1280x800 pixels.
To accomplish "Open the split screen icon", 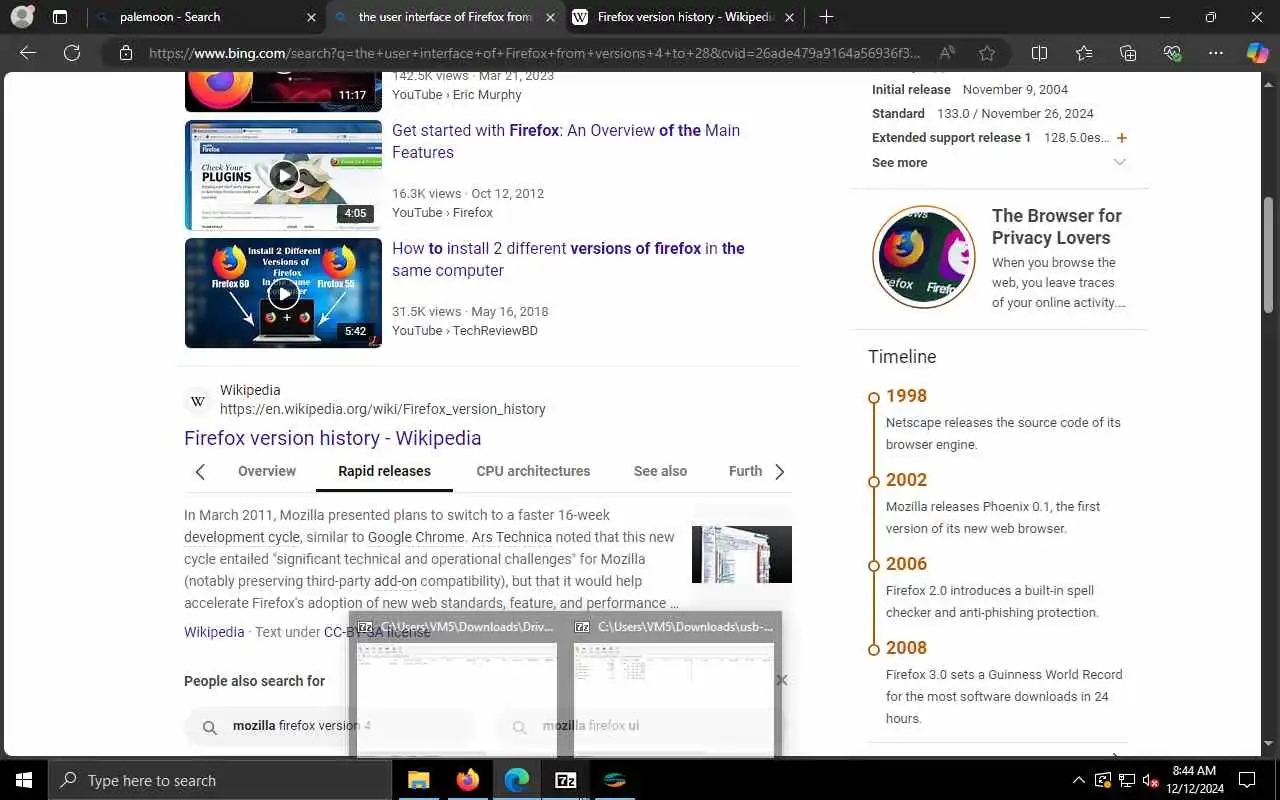I will pyautogui.click(x=1039, y=53).
